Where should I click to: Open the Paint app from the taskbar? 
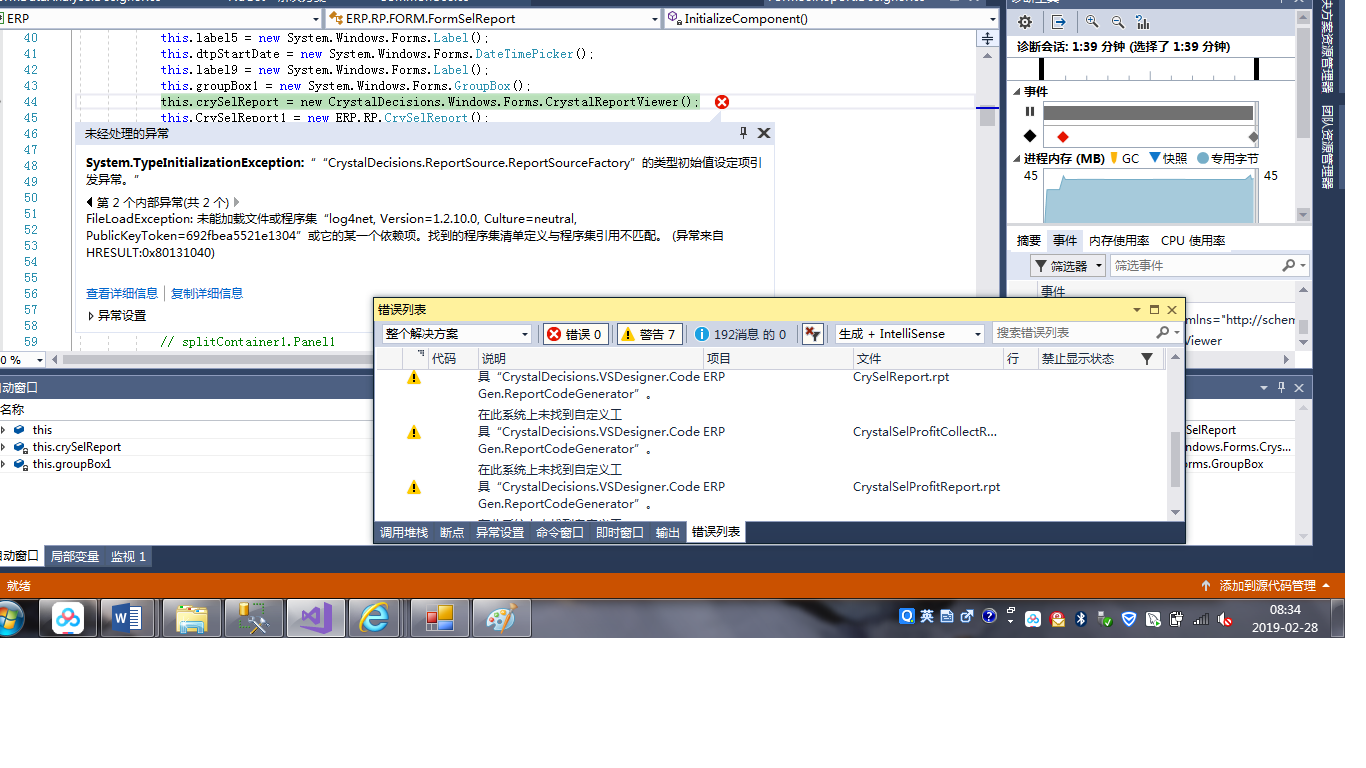point(501,619)
